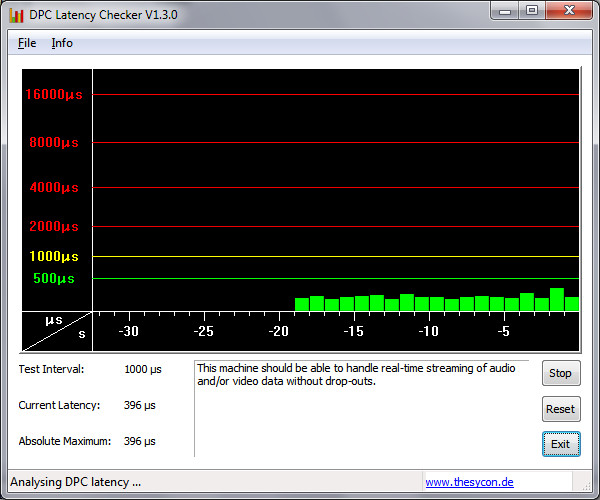Reset the latency measurements
600x500 pixels.
point(560,408)
